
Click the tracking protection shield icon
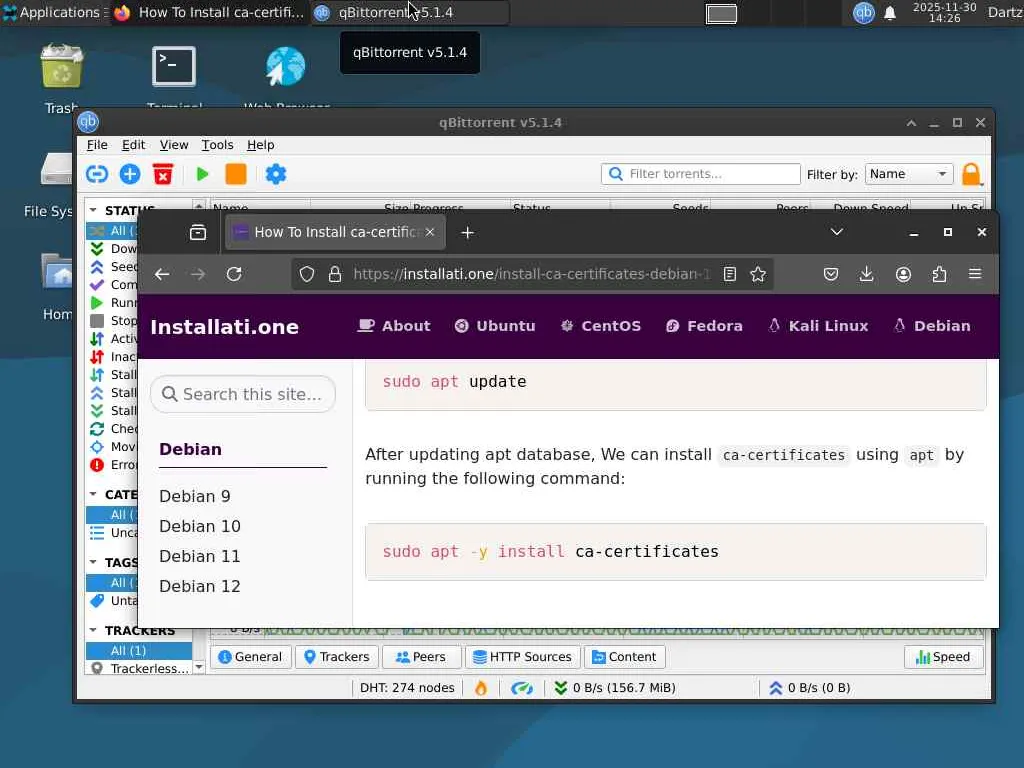(x=307, y=274)
